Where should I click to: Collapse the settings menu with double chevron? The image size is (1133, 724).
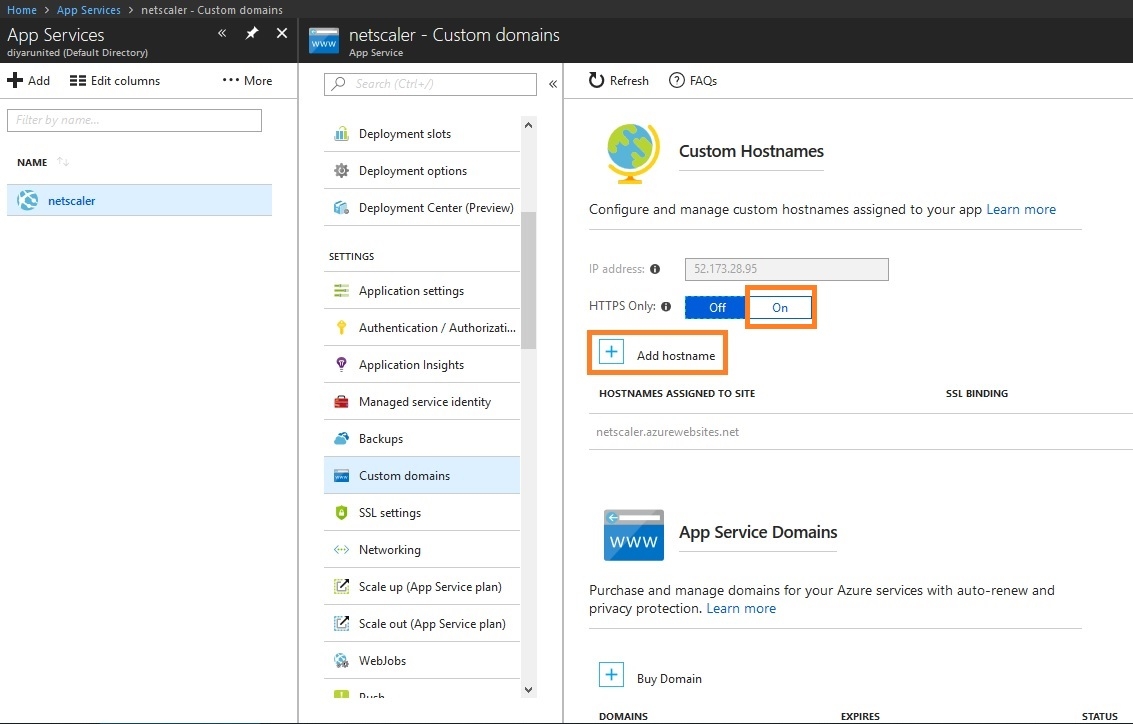pos(553,84)
